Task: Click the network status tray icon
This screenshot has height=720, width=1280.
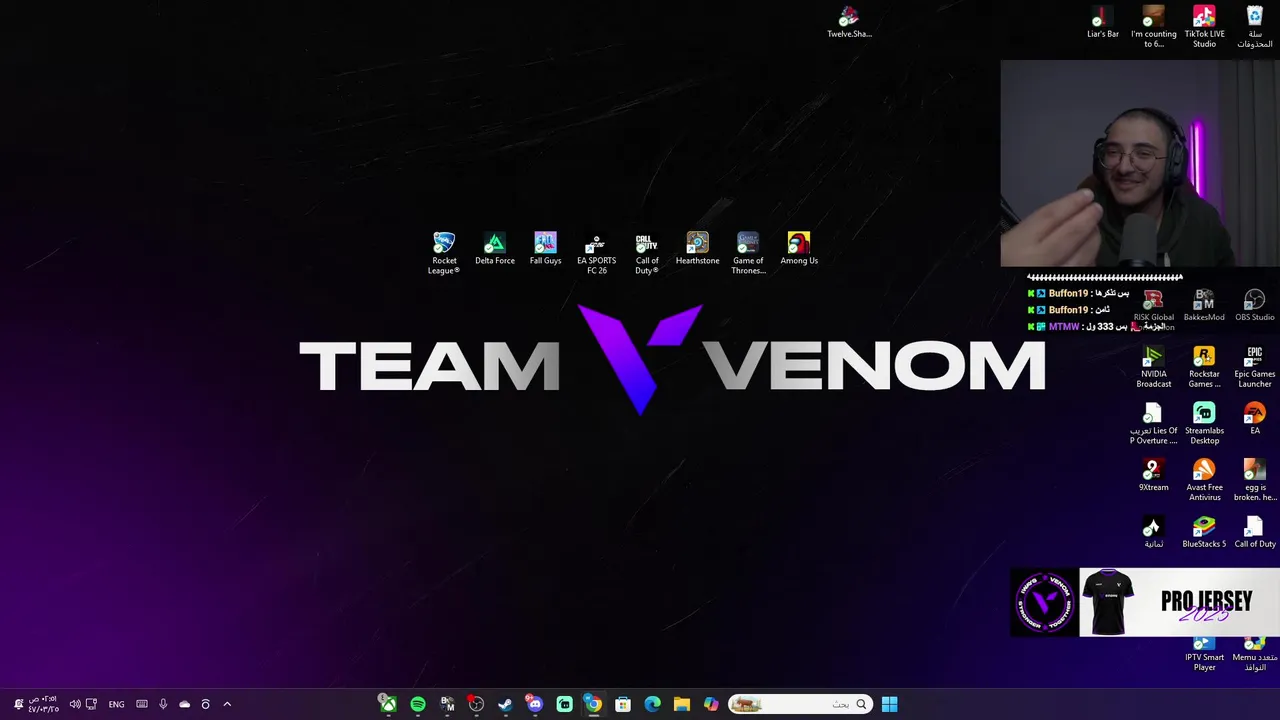Action: click(x=92, y=704)
